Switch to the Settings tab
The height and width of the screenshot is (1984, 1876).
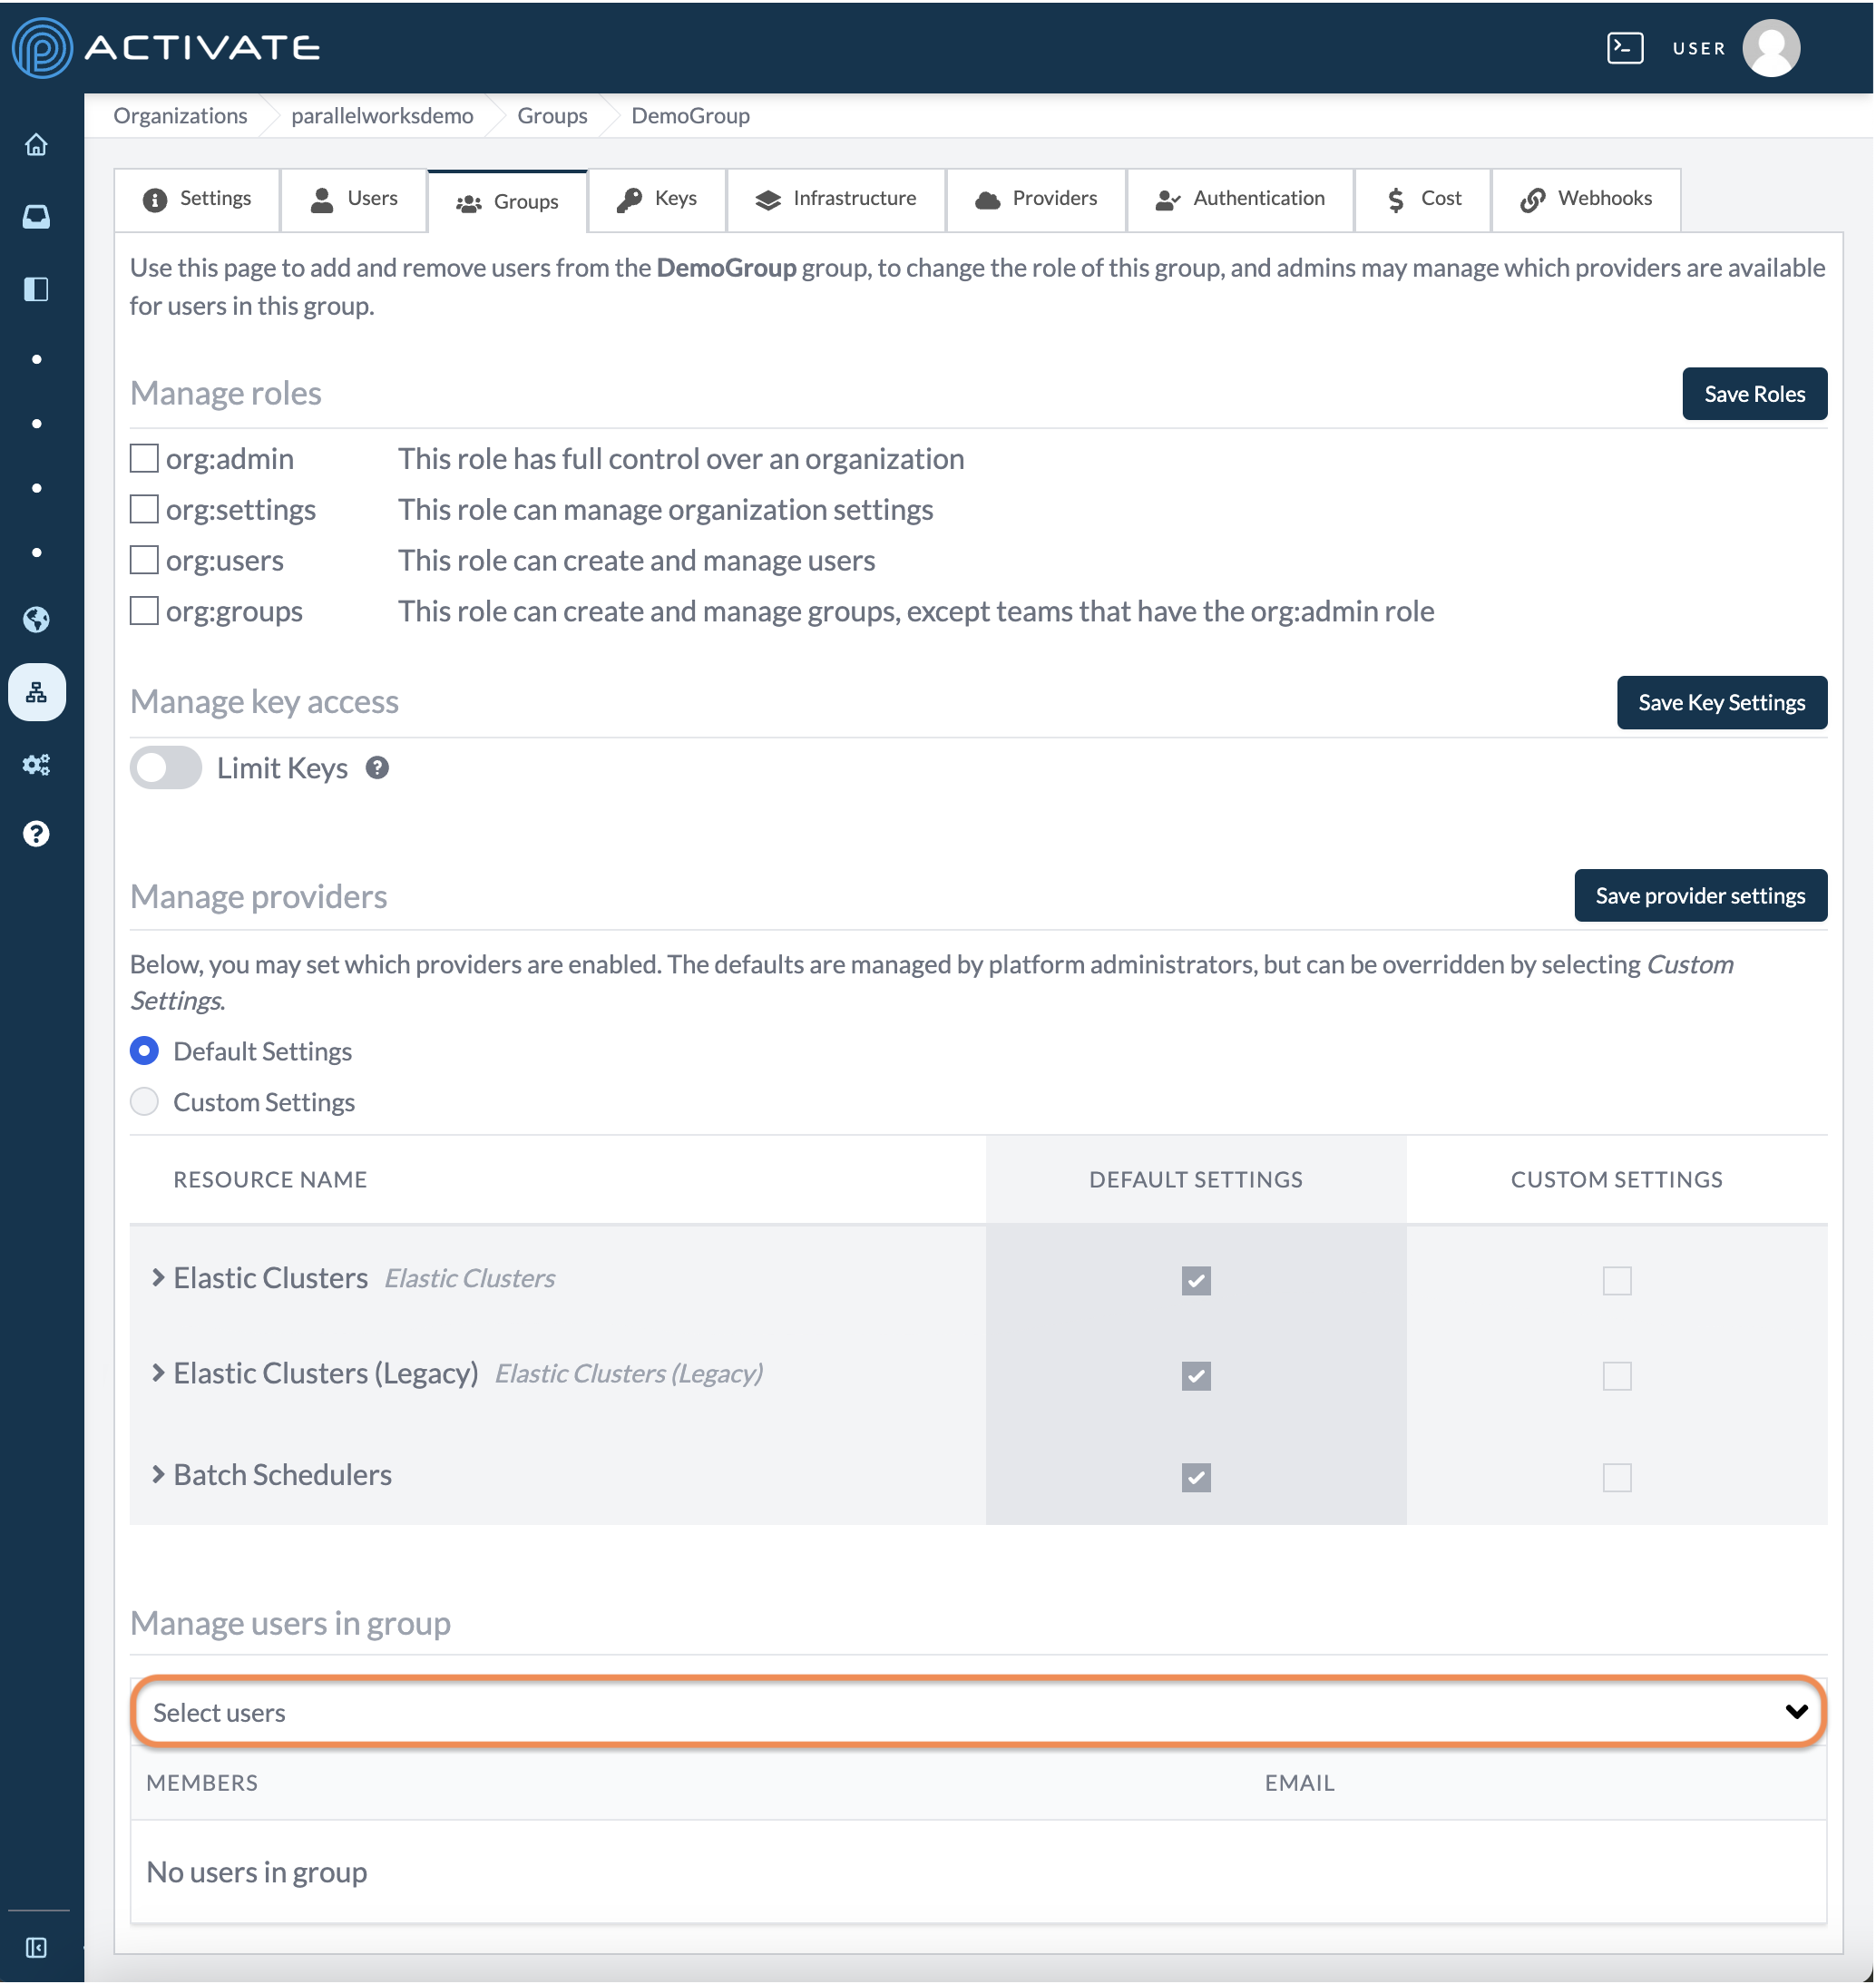pos(198,200)
